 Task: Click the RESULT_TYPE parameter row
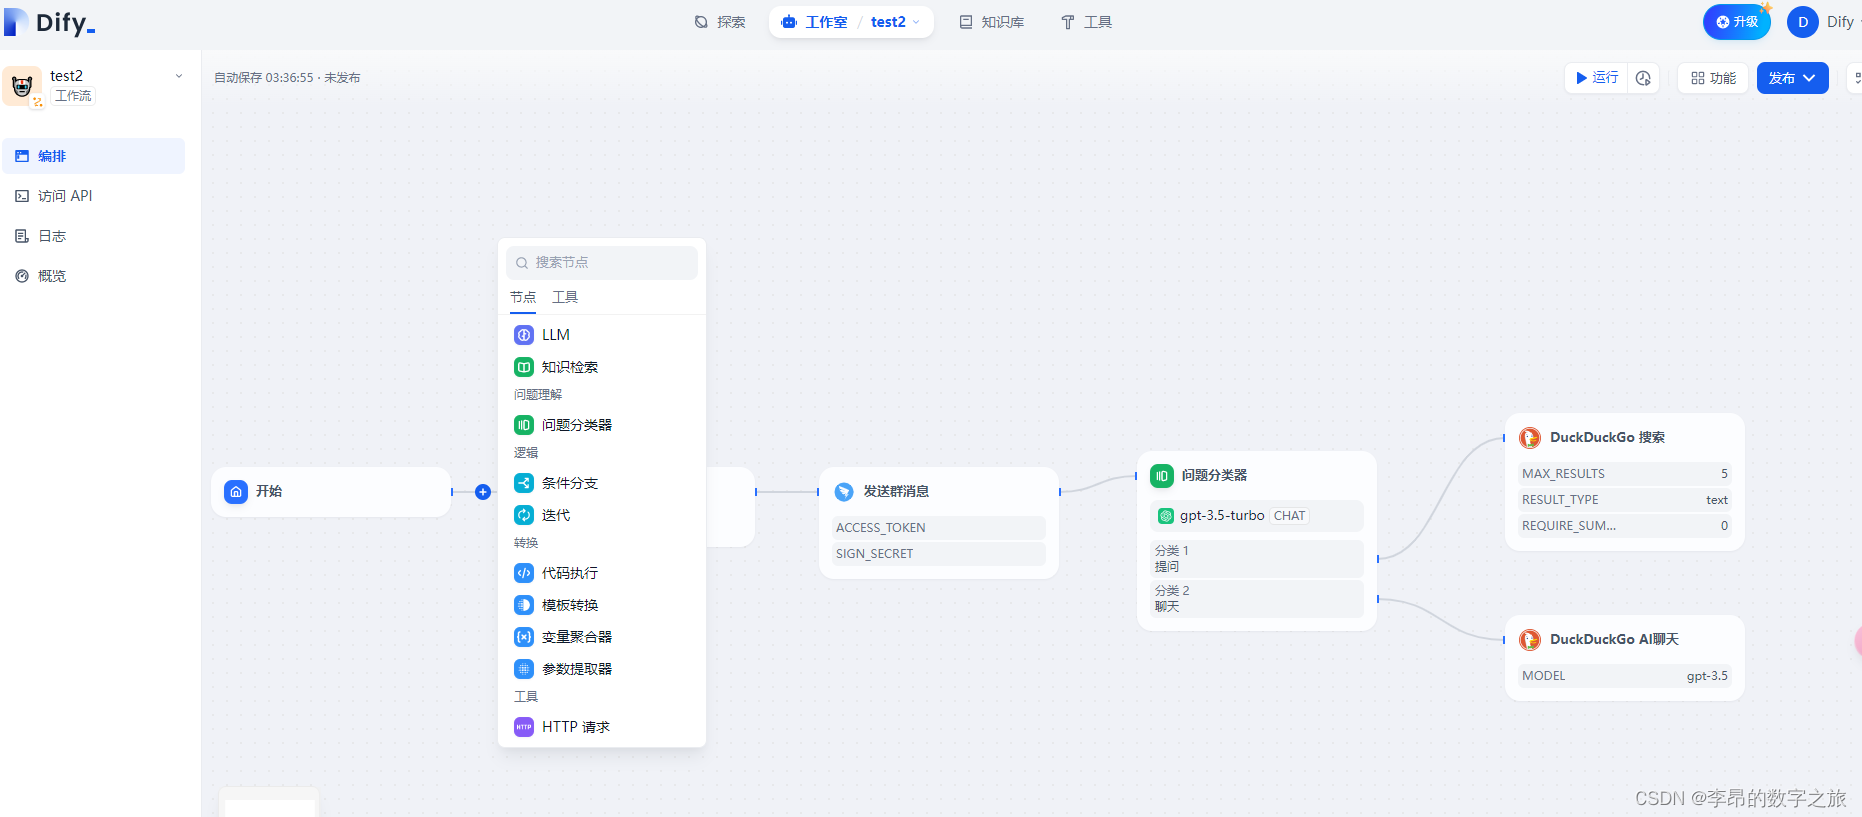[x=1625, y=500]
